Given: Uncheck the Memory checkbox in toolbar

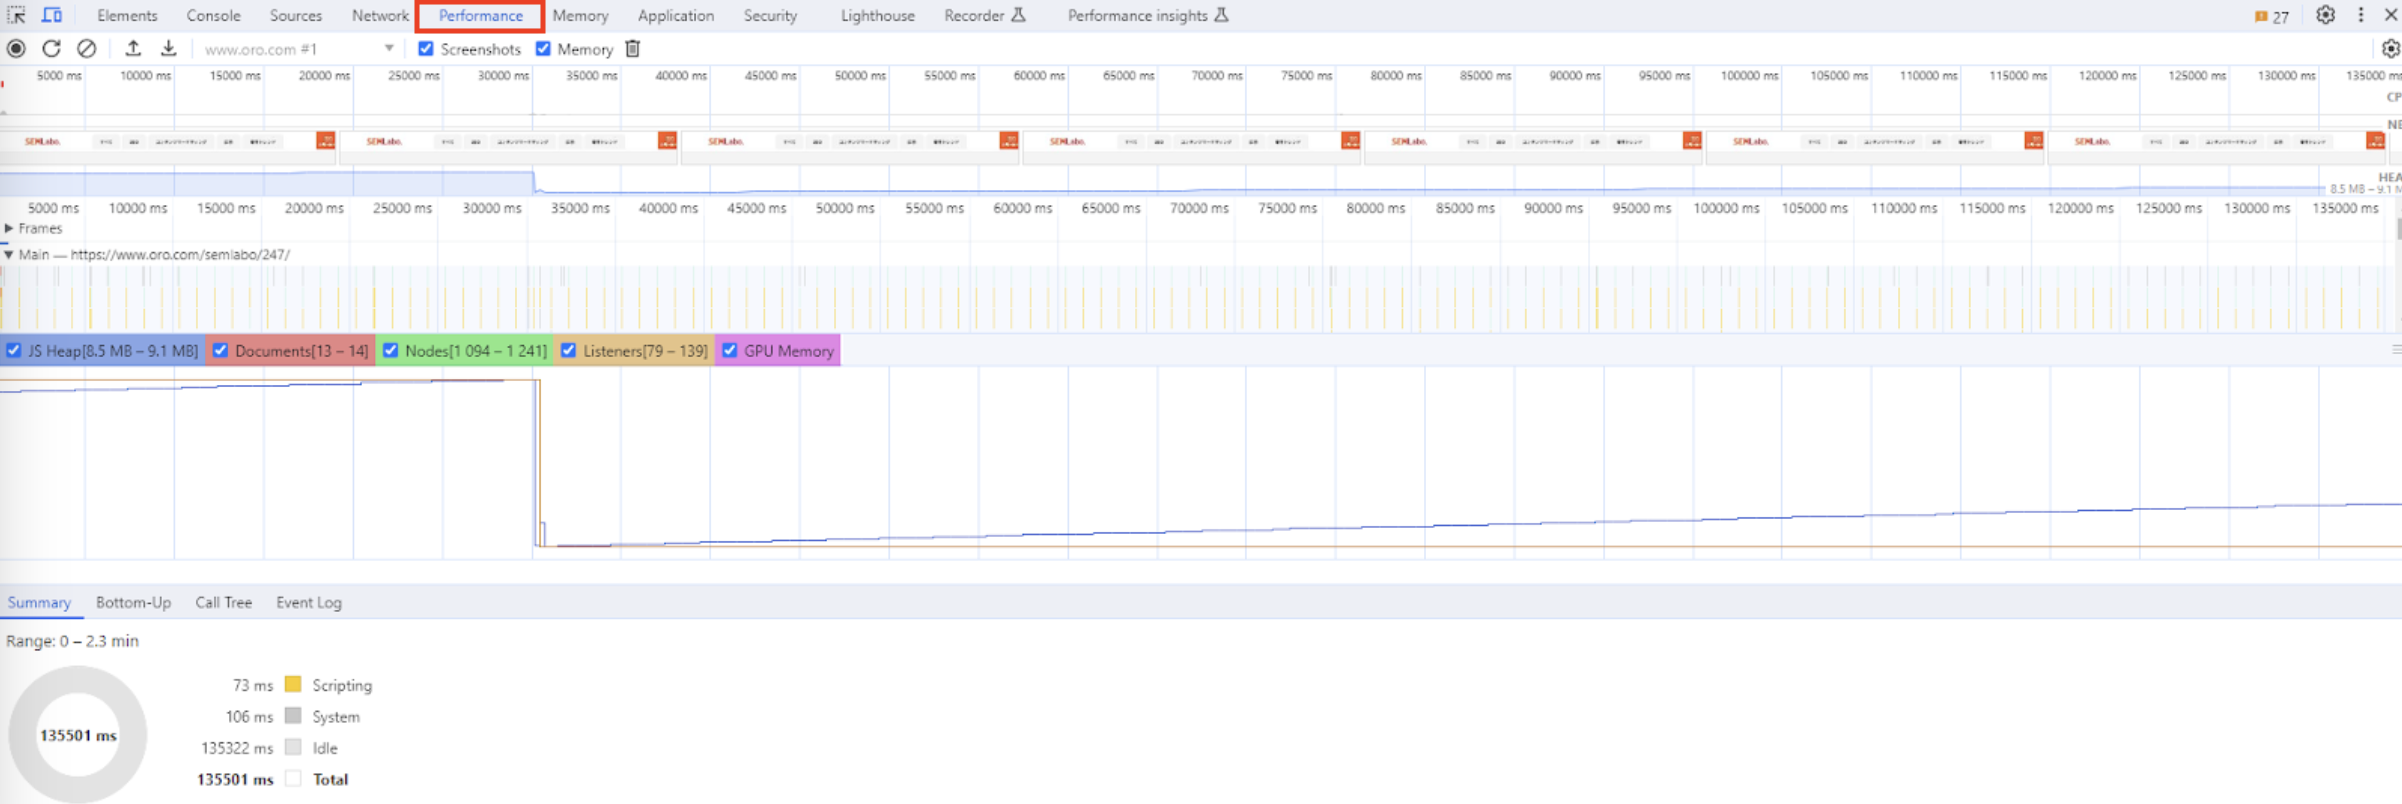Looking at the screenshot, I should click(x=543, y=49).
